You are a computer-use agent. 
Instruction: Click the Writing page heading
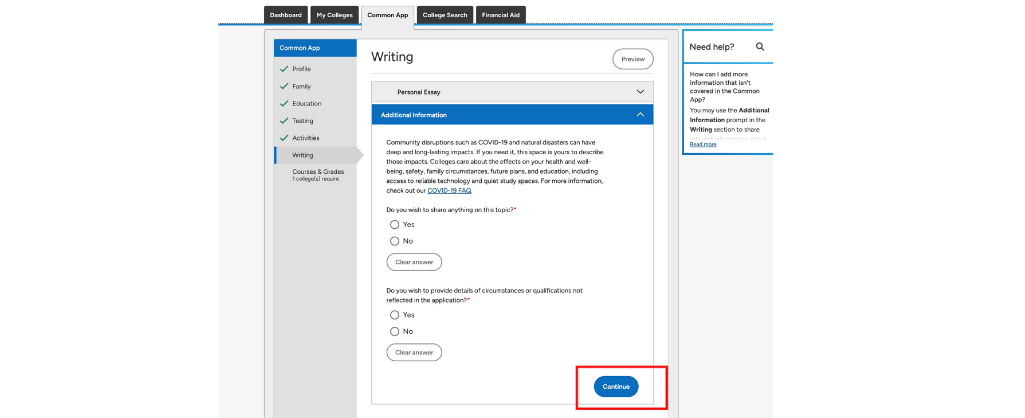[x=392, y=58]
